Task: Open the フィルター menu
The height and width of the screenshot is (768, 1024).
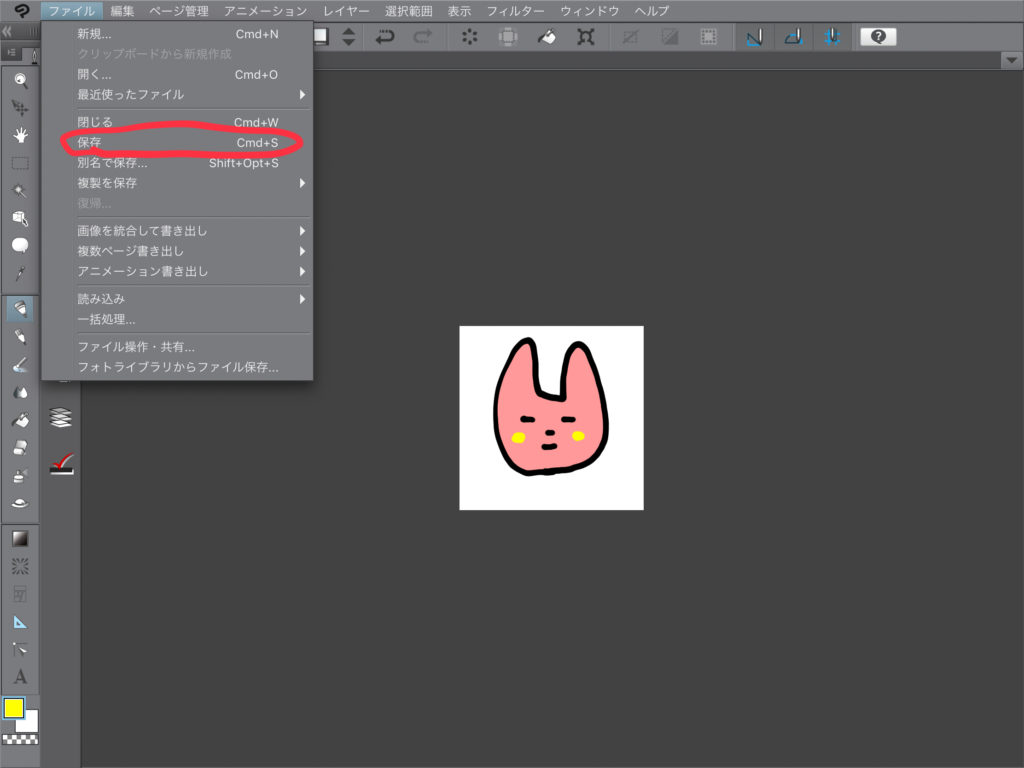Action: [515, 10]
